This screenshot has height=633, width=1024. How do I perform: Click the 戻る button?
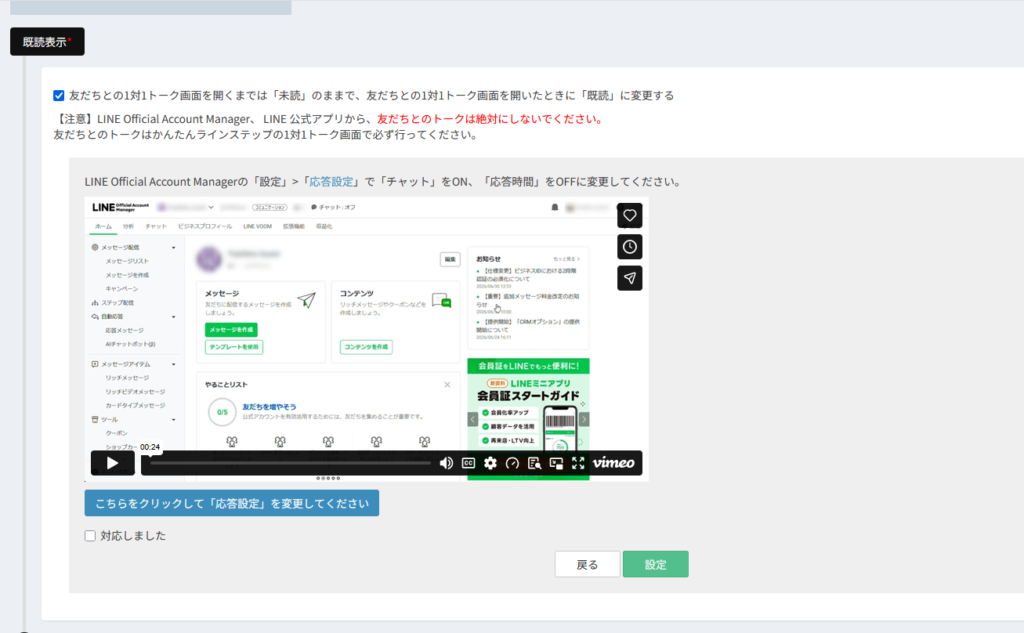(x=587, y=564)
